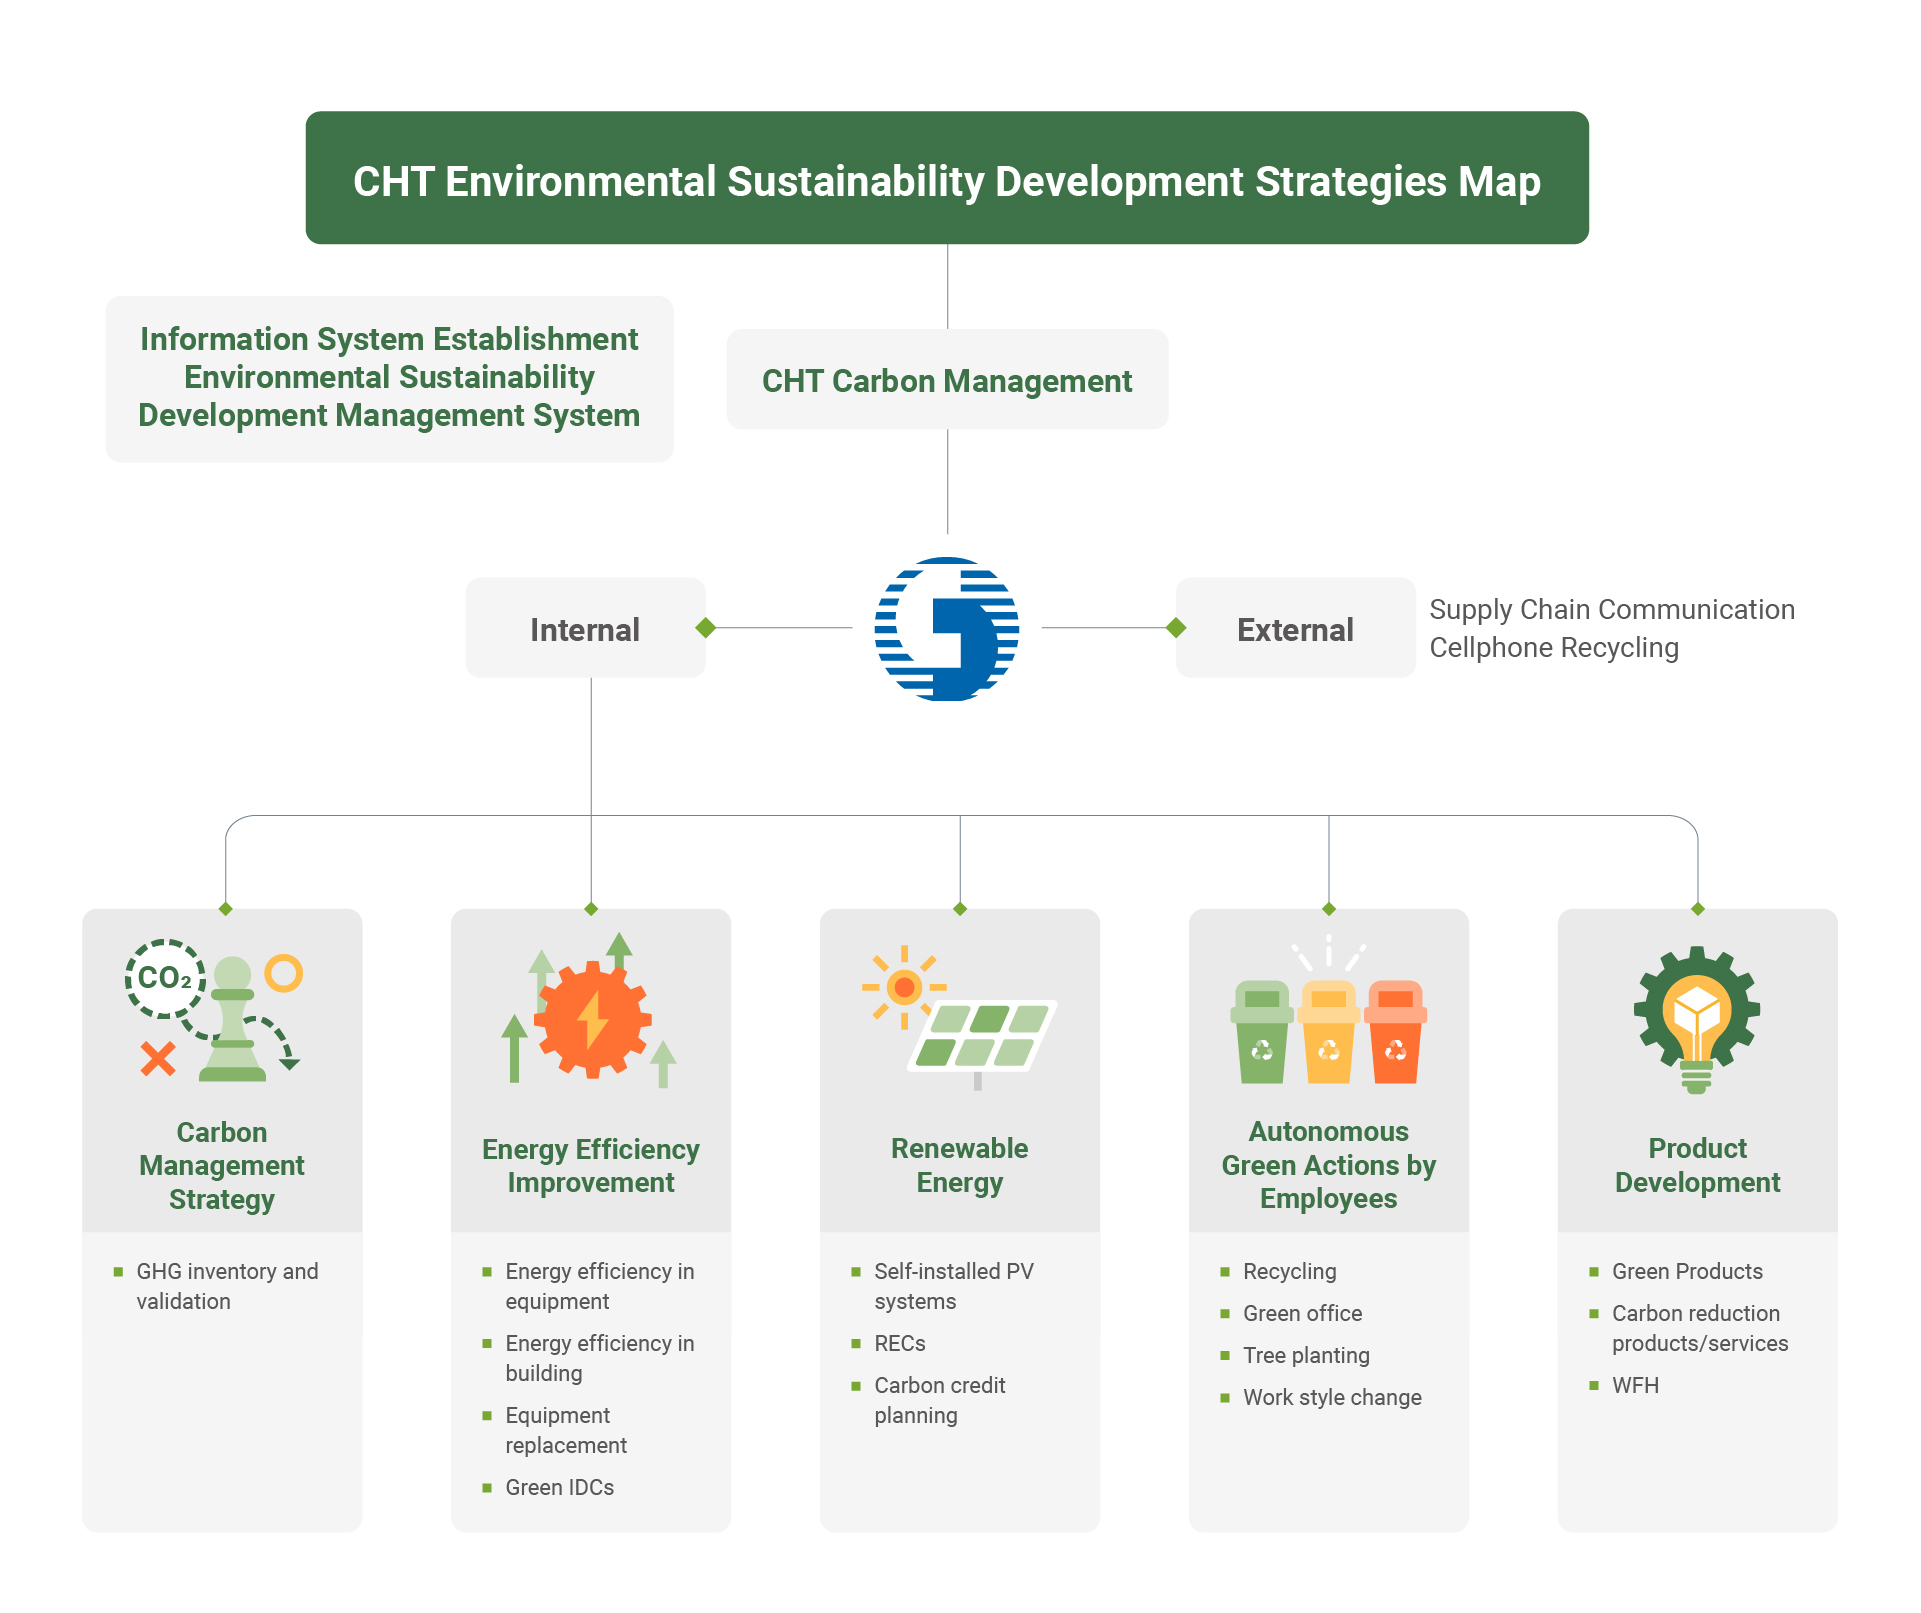Click 'Work style change' list item
The height and width of the screenshot is (1613, 1921).
click(x=1332, y=1398)
